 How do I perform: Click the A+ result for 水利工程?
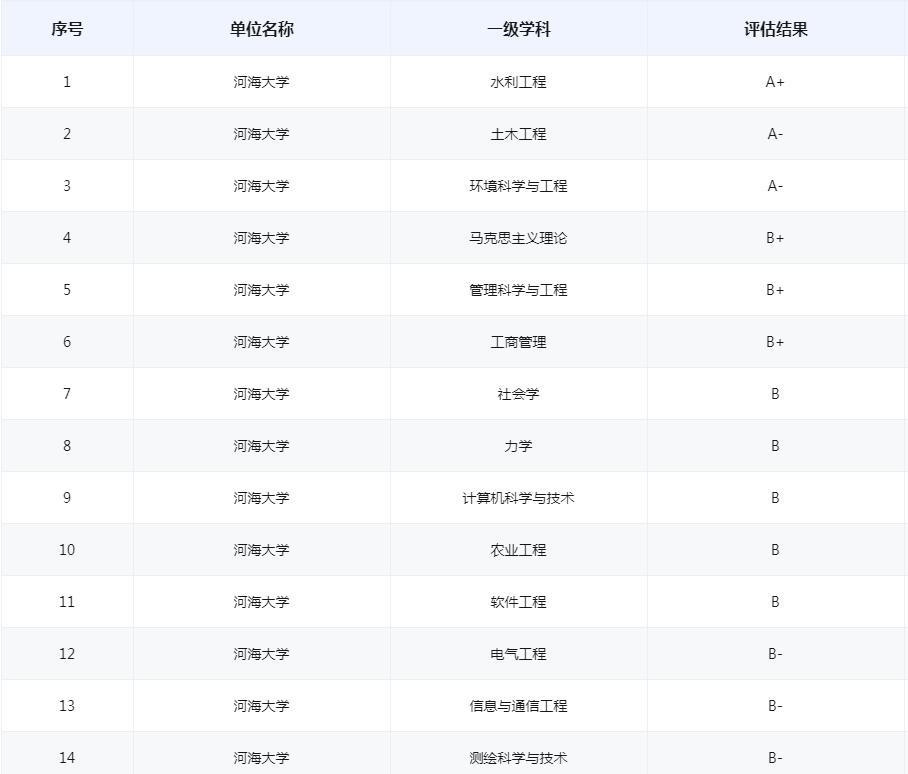click(775, 82)
